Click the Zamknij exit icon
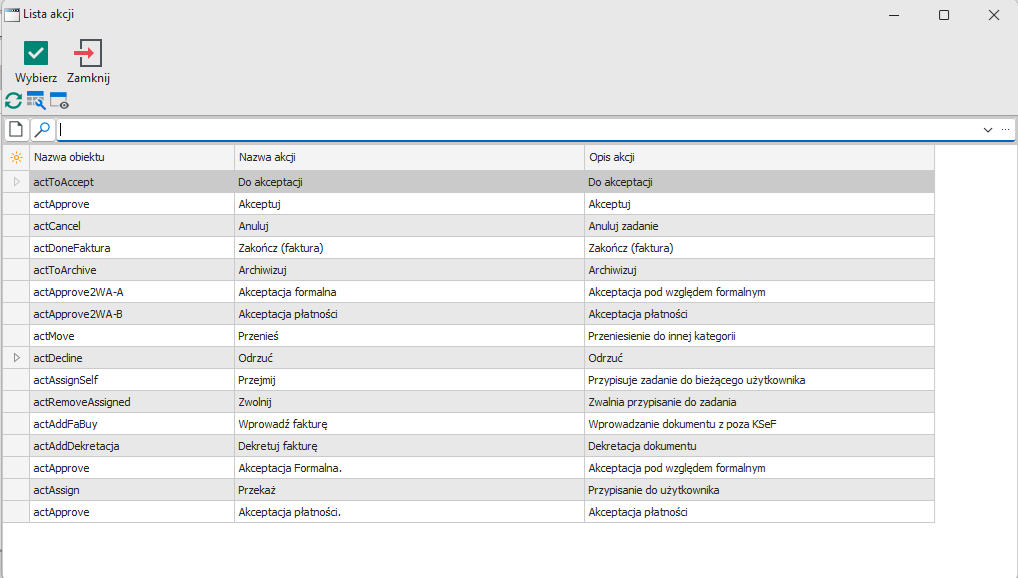 (88, 53)
